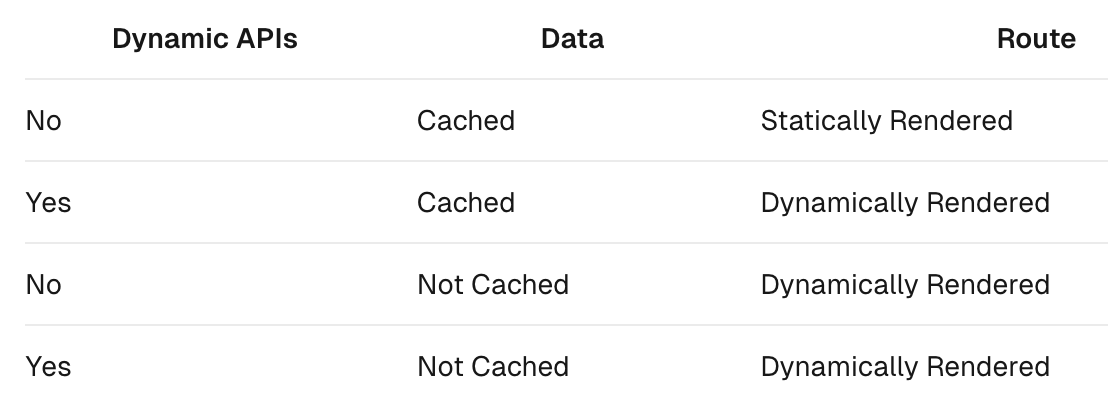This screenshot has height=408, width=1108.
Task: Click the Cached cell beside Statically Rendered
Action: point(466,121)
